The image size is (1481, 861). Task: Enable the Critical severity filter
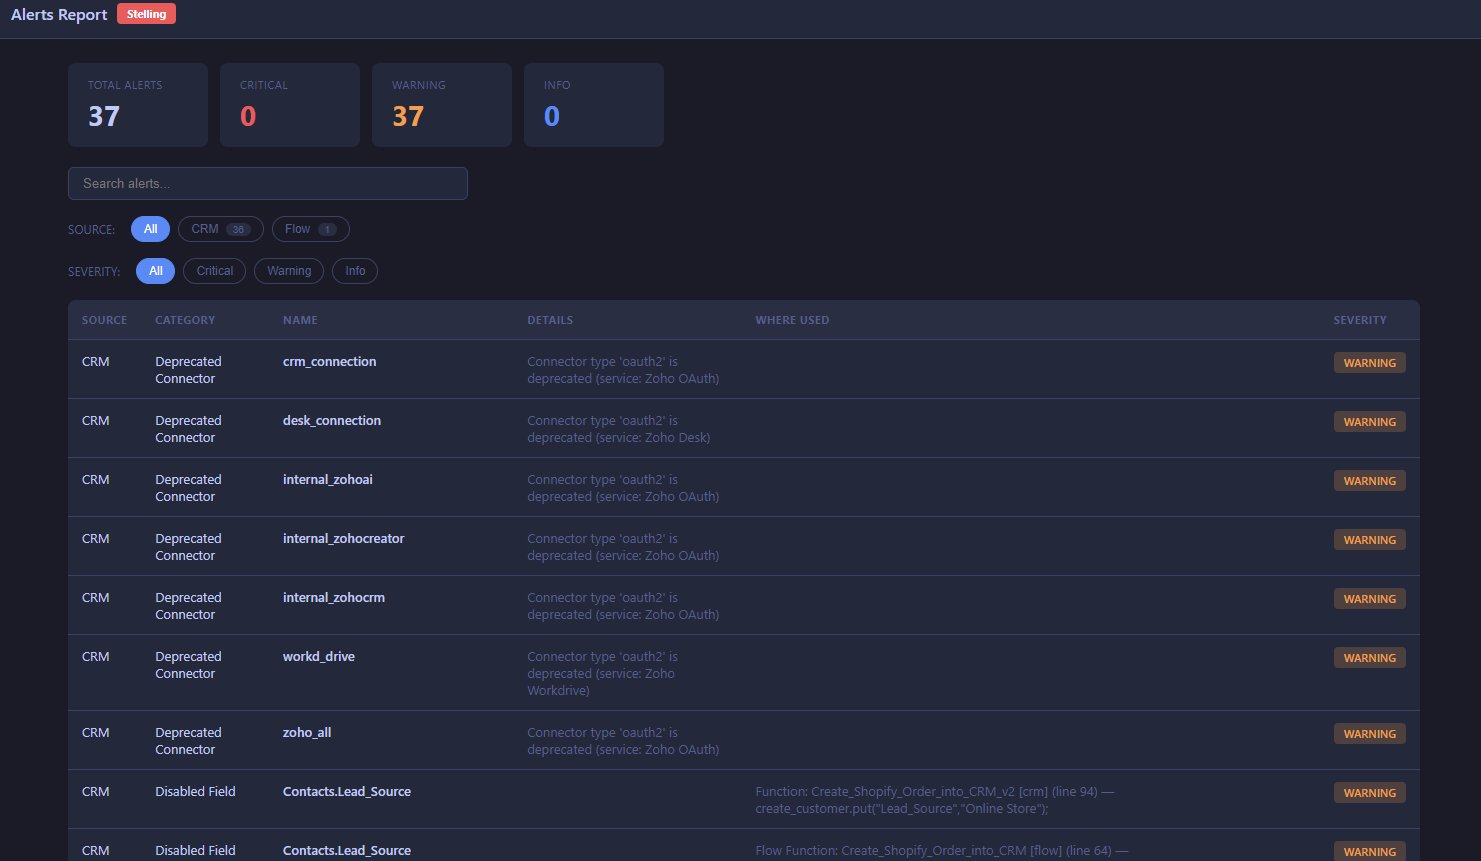click(x=213, y=270)
